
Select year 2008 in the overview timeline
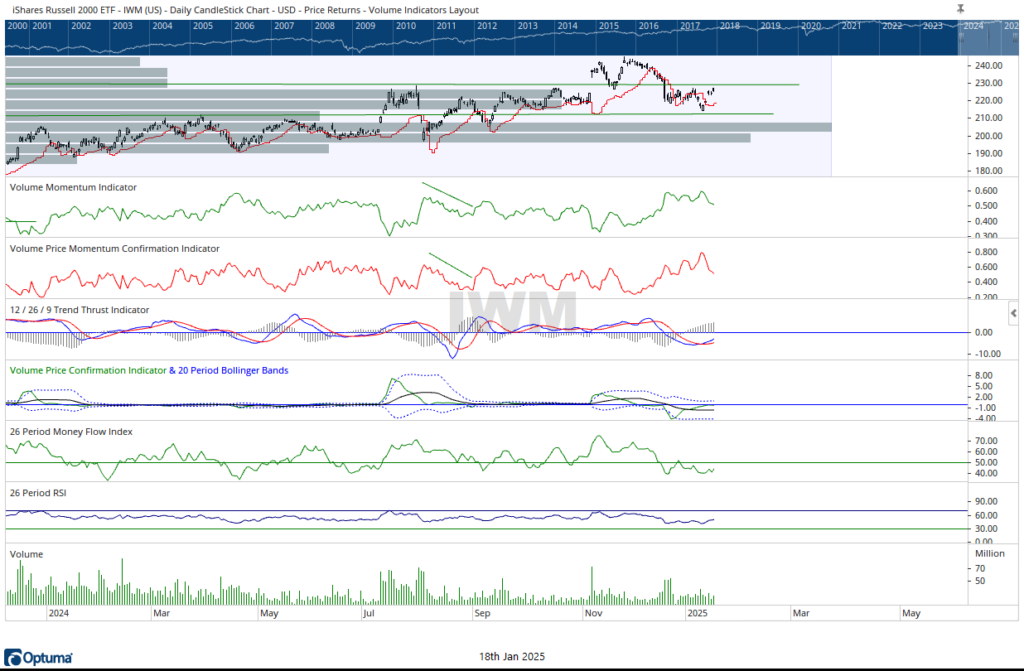click(324, 24)
